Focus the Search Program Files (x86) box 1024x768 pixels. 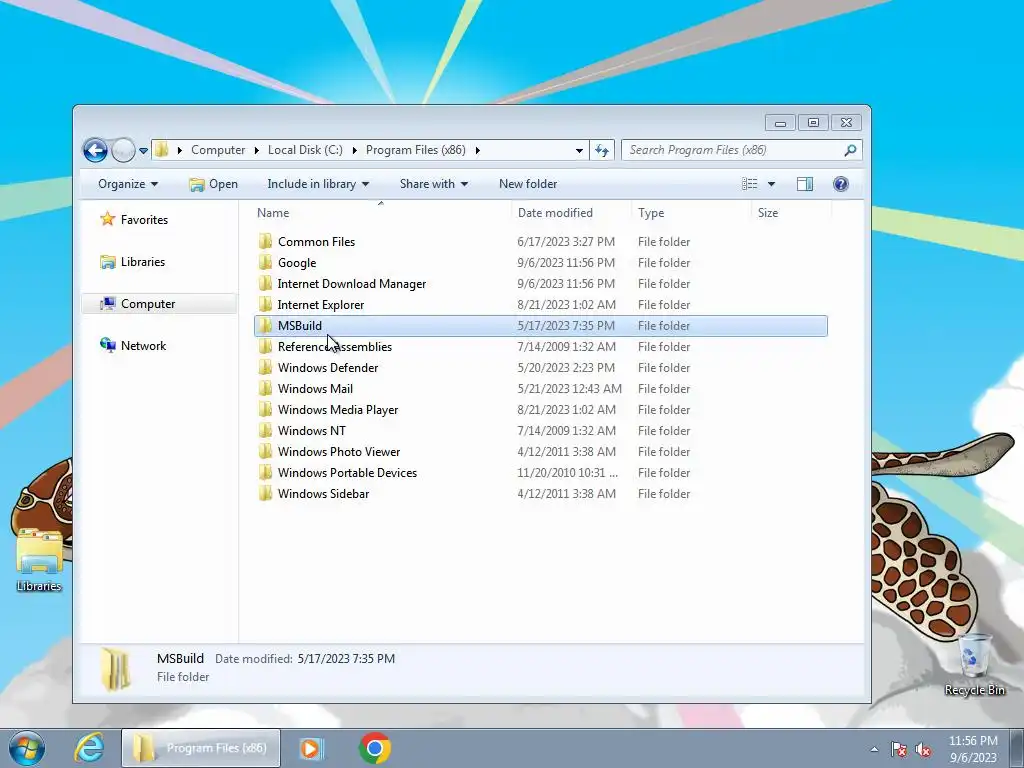coord(741,150)
